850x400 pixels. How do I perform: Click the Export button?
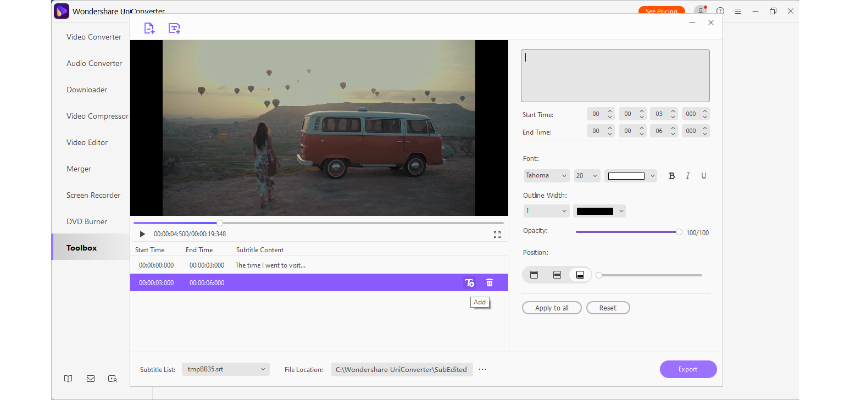pos(688,369)
